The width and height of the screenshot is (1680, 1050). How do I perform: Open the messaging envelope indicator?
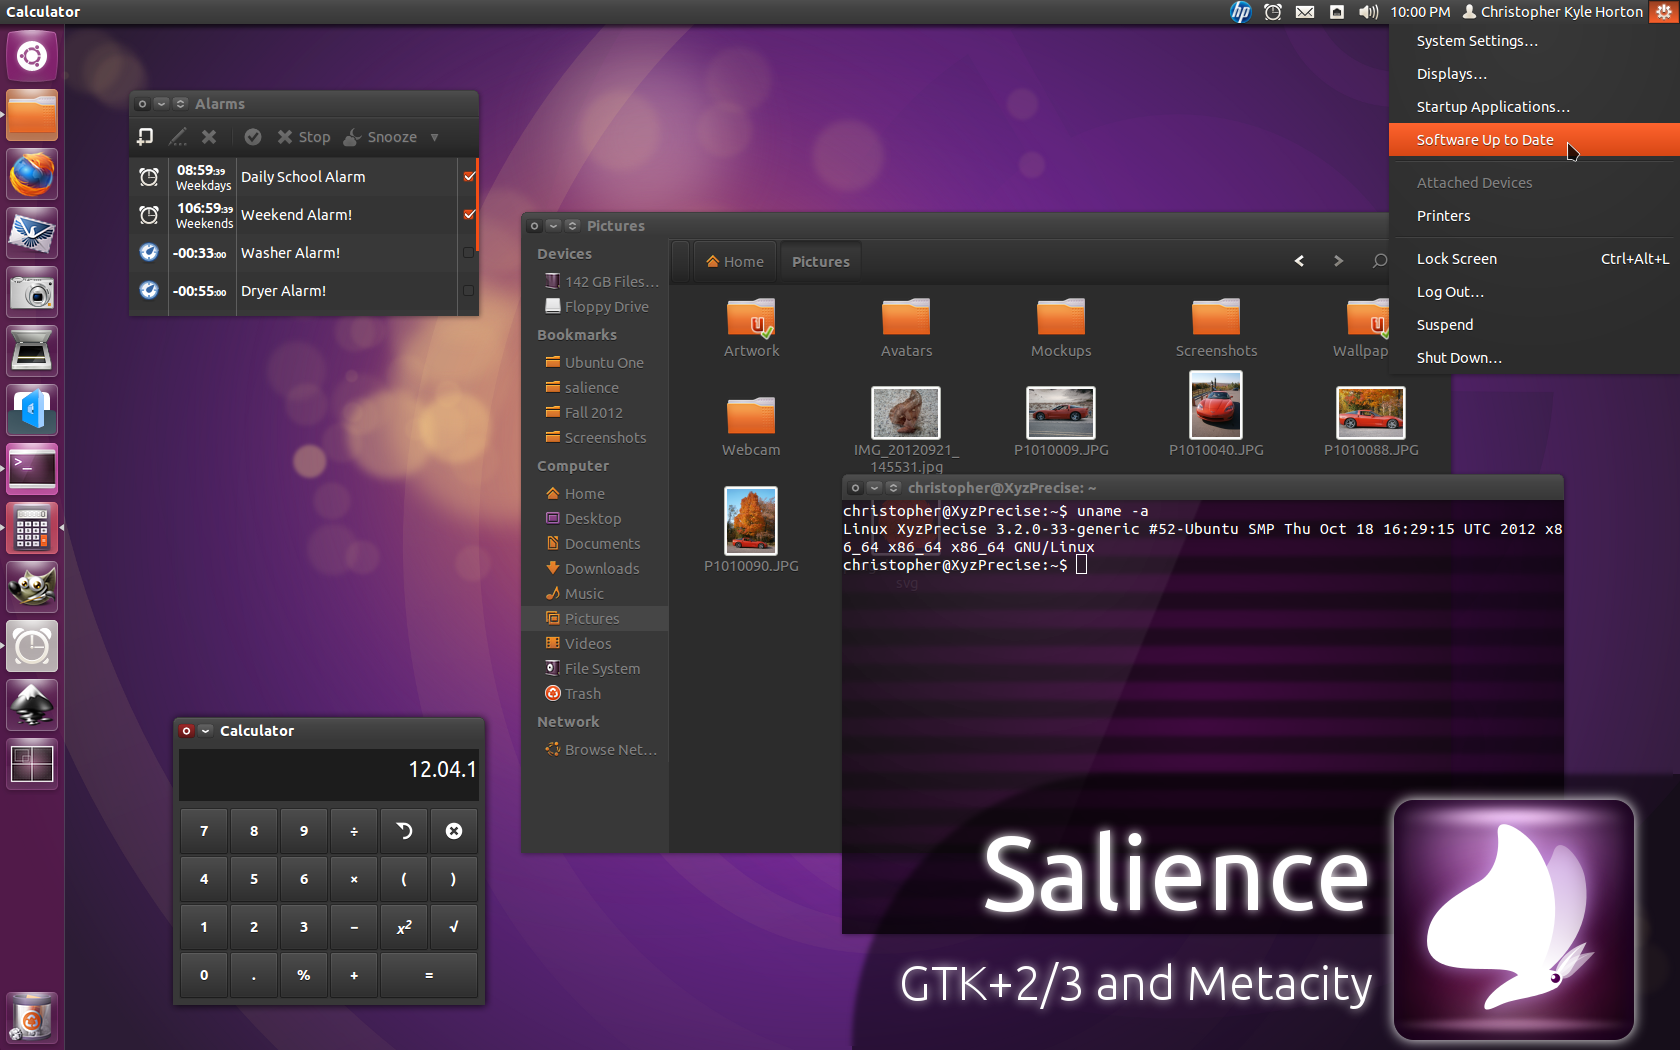pyautogui.click(x=1305, y=12)
